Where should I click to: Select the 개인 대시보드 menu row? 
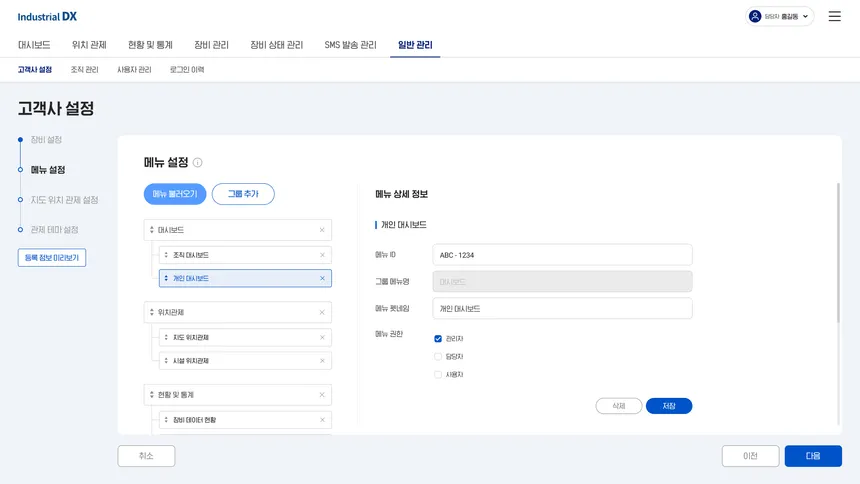tap(245, 278)
